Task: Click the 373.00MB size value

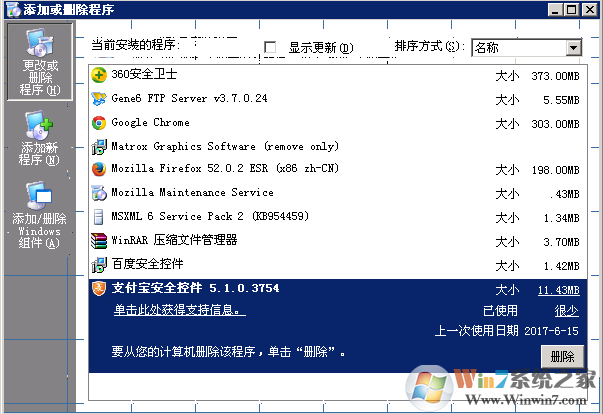Action: (555, 76)
